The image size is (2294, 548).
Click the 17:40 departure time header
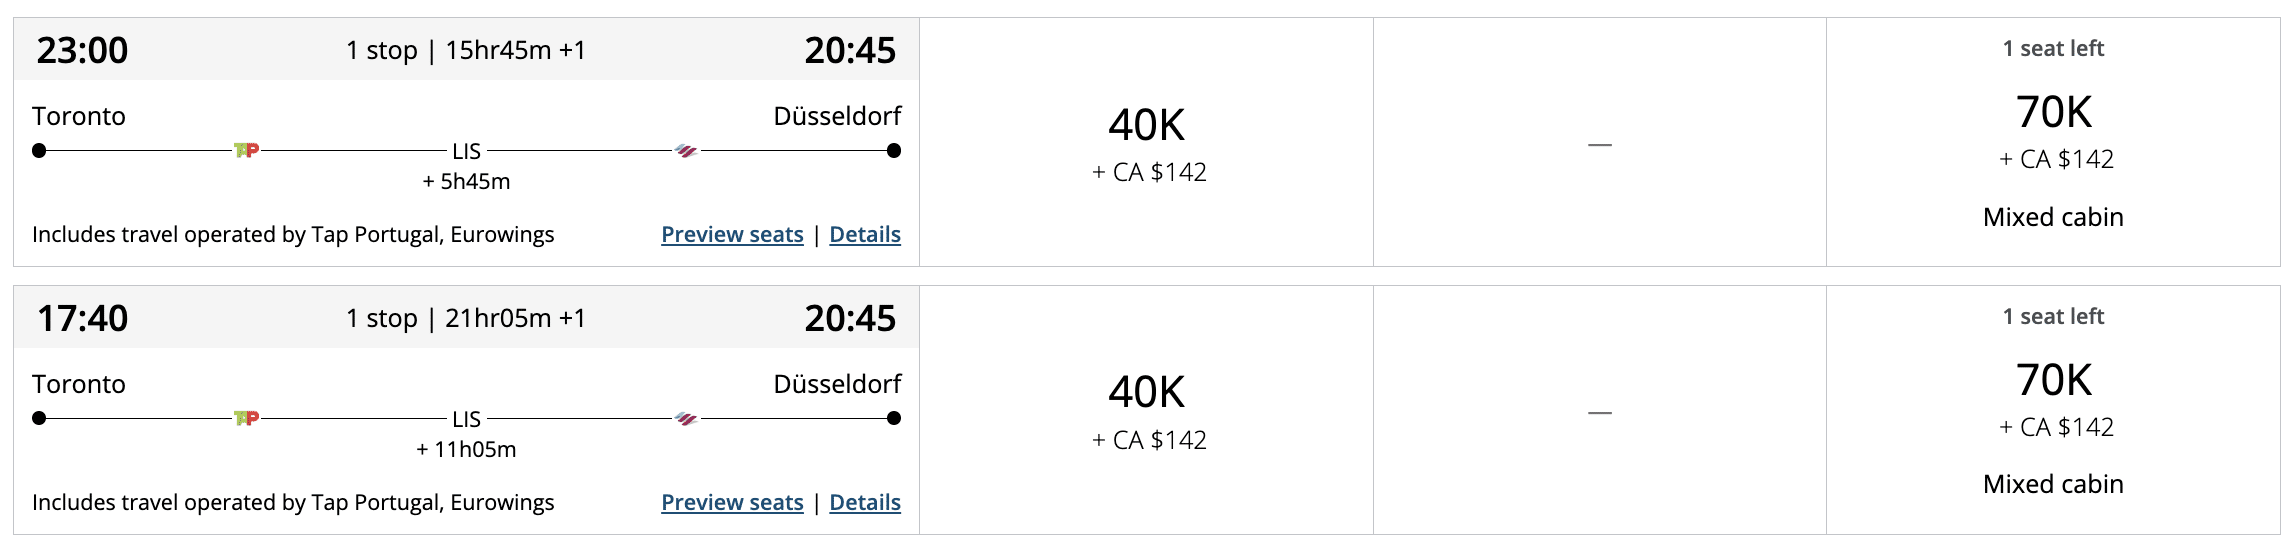tap(83, 319)
